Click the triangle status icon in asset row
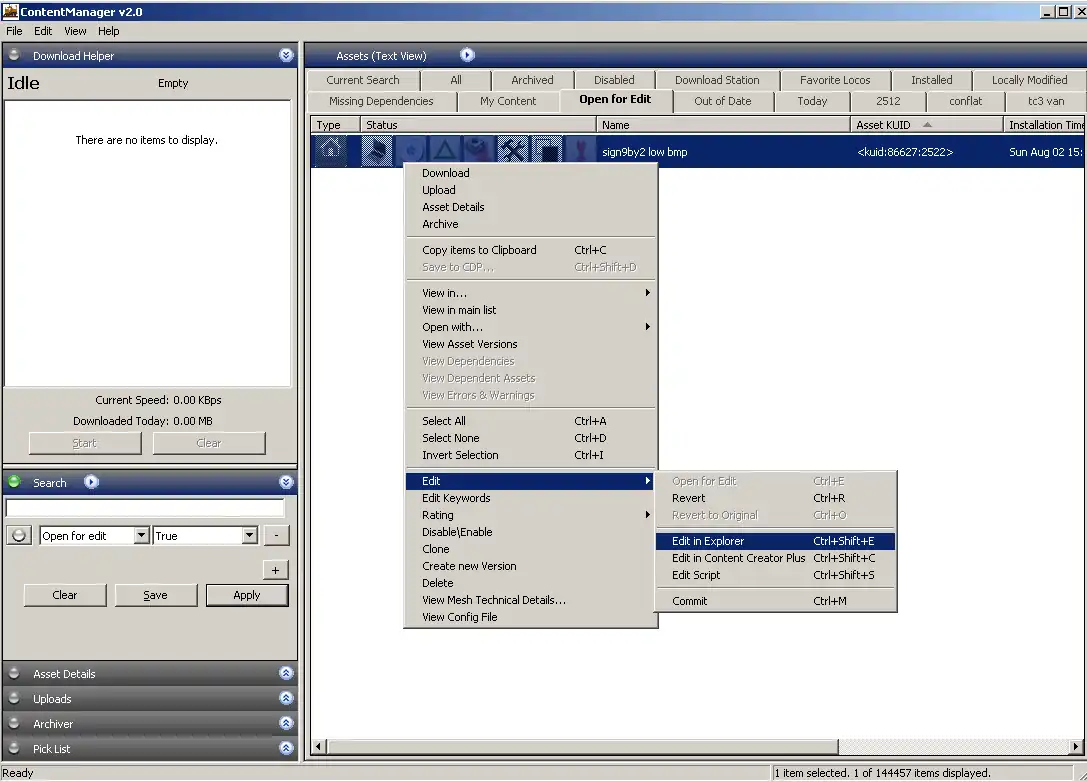Viewport: 1087px width, 782px height. coord(445,152)
